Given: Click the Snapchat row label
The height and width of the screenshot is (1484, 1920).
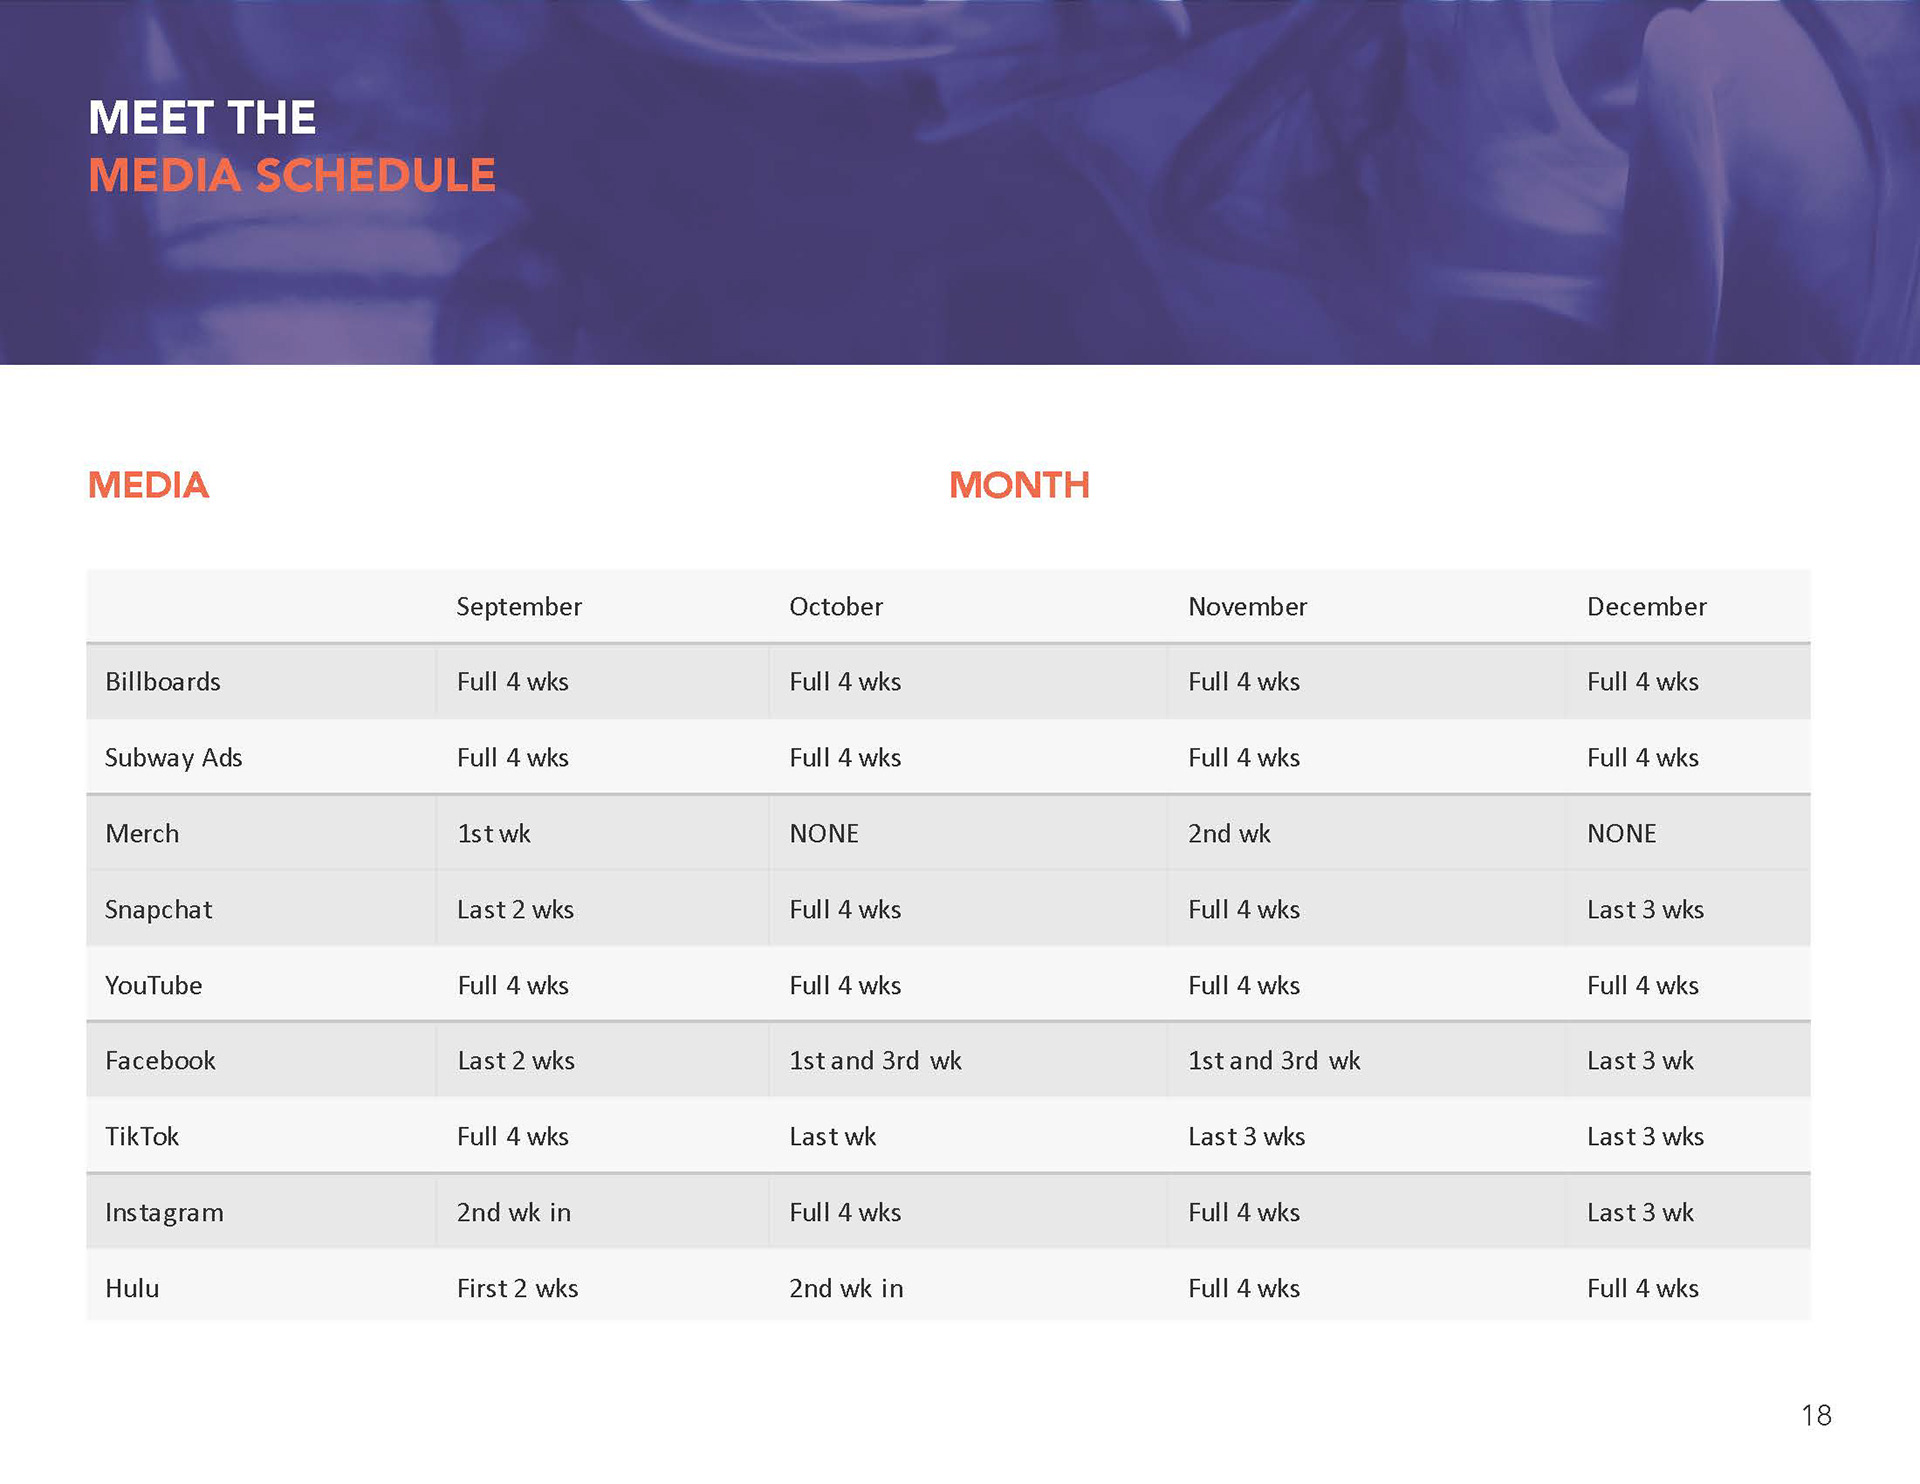Looking at the screenshot, I should (159, 910).
